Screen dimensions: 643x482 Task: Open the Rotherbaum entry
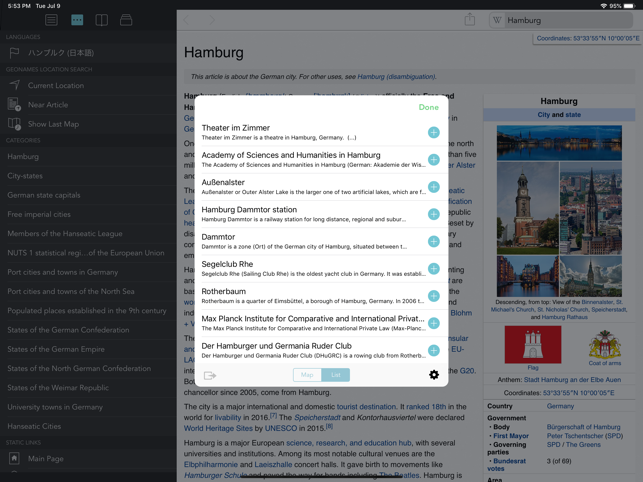[x=313, y=295]
